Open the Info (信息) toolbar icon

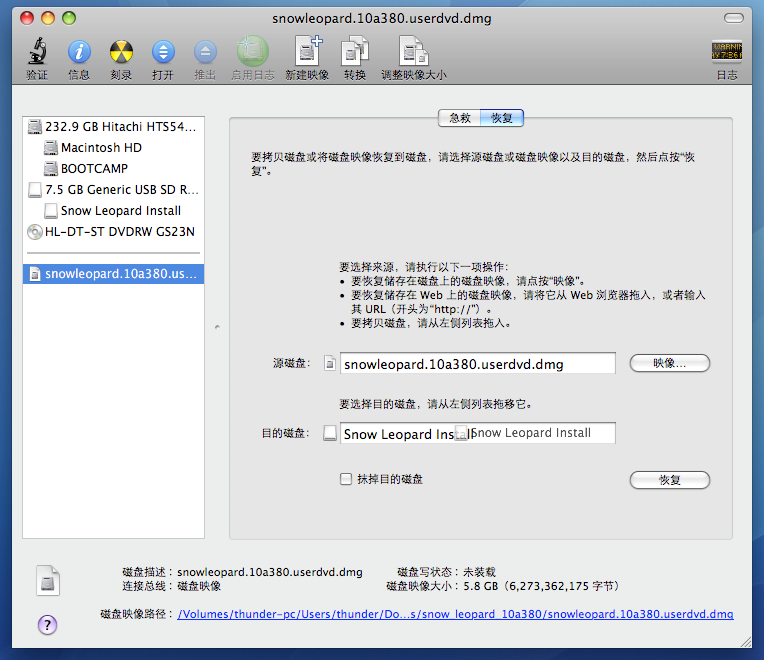(x=79, y=52)
